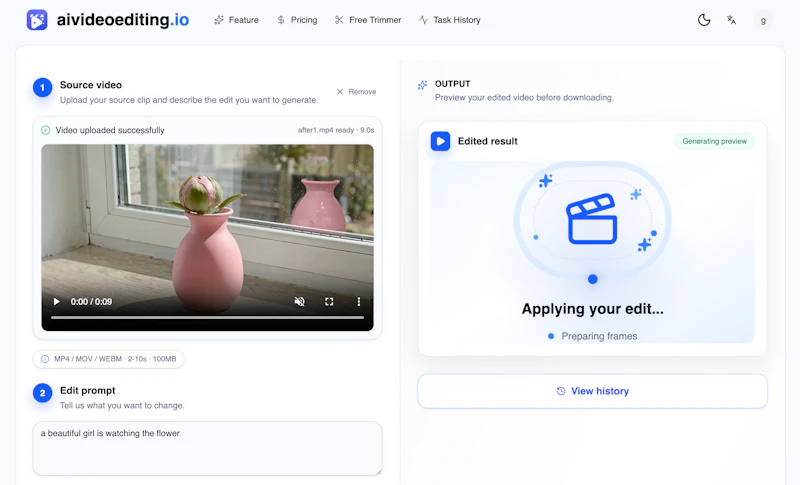This screenshot has width=800, height=485.
Task: Click 'Tell us what you want to change.' text
Action: pos(122,405)
